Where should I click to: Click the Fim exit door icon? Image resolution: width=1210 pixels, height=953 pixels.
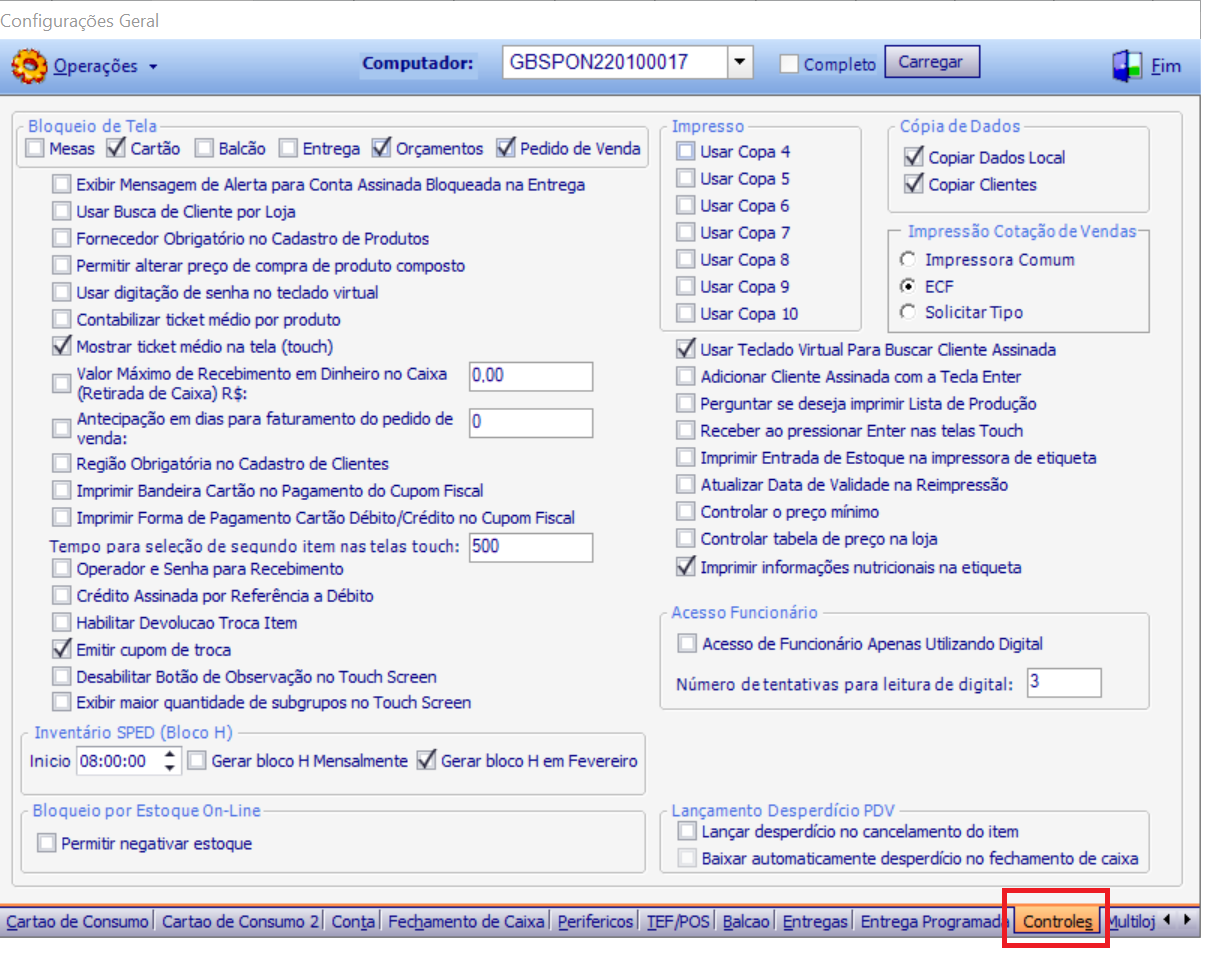point(1127,66)
